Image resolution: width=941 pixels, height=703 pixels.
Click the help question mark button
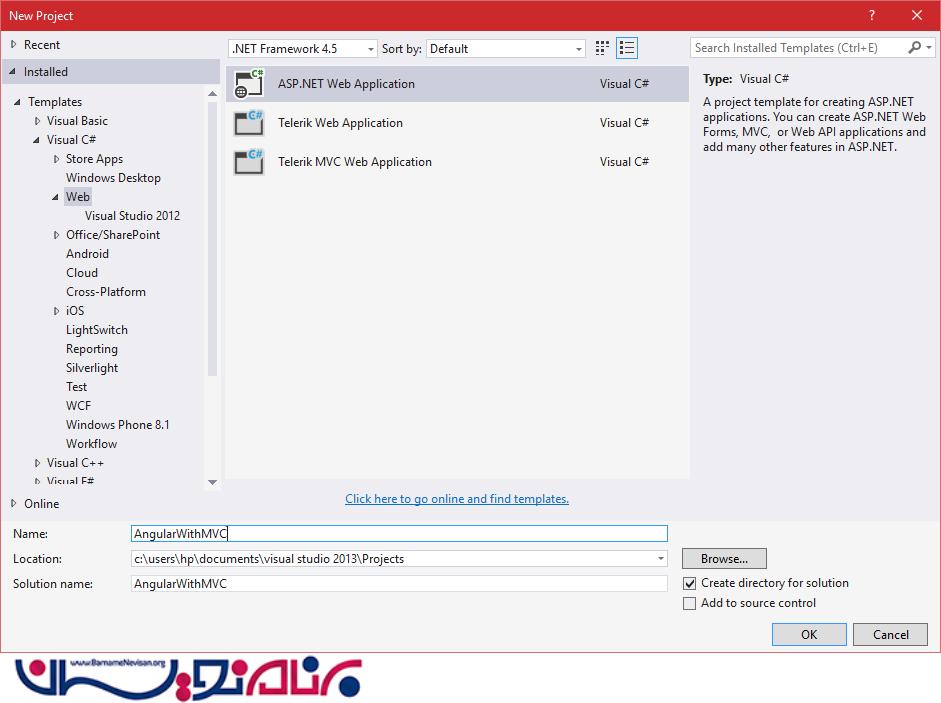(872, 15)
